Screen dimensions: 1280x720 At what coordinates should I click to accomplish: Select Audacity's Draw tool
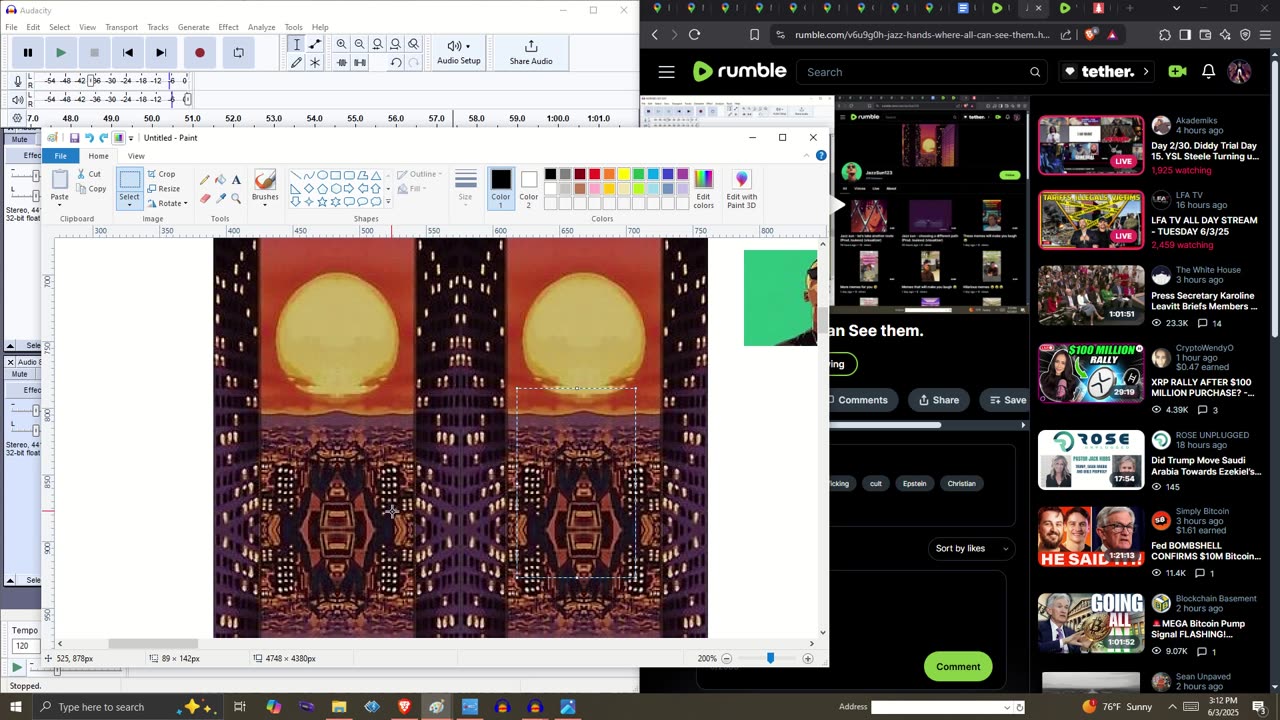point(296,63)
